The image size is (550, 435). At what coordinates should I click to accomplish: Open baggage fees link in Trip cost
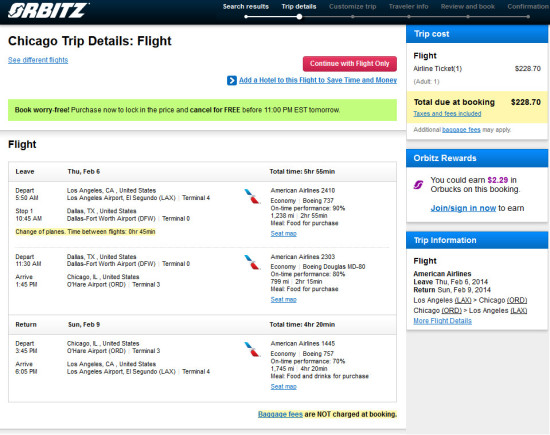tap(461, 130)
